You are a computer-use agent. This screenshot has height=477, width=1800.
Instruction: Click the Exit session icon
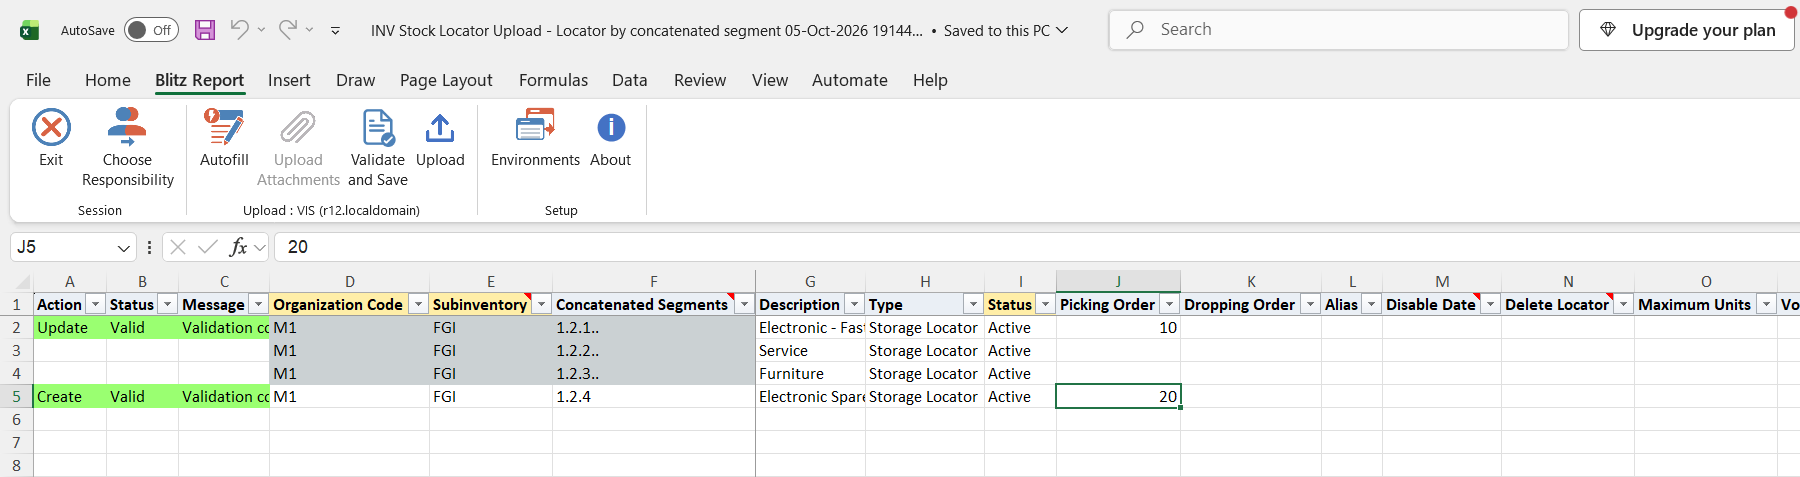click(x=51, y=128)
